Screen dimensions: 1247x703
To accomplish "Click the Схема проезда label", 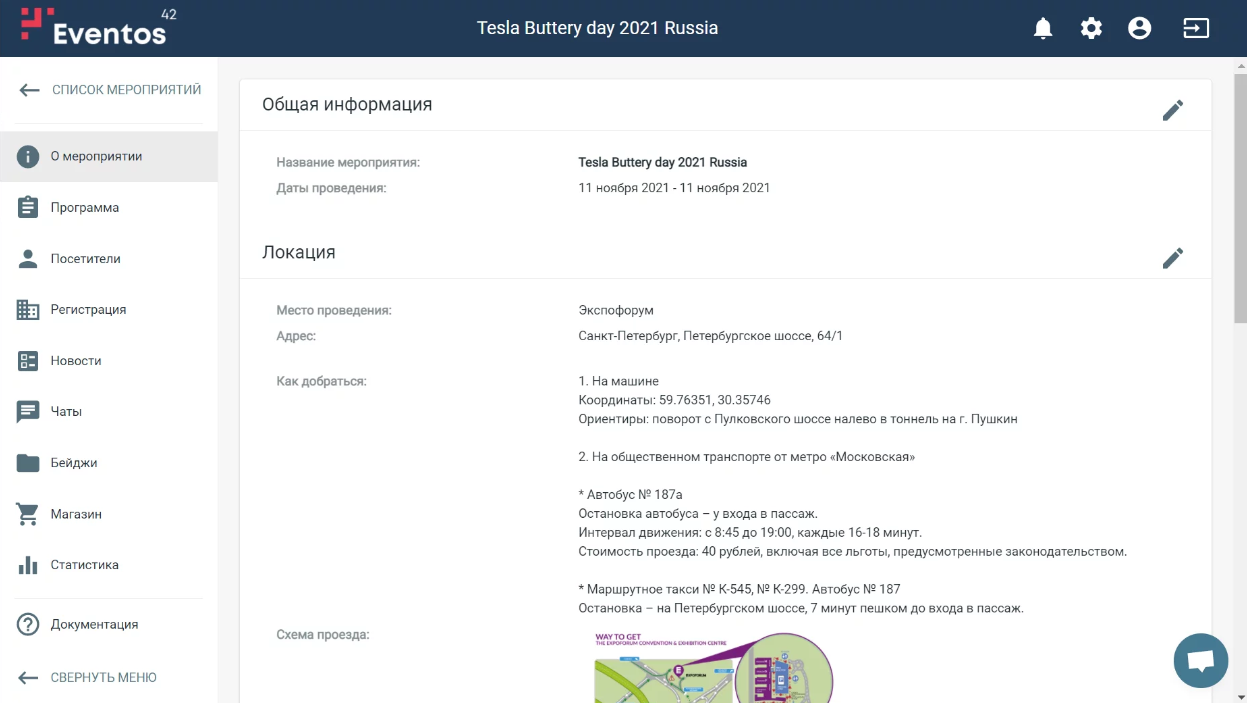I will click(323, 634).
